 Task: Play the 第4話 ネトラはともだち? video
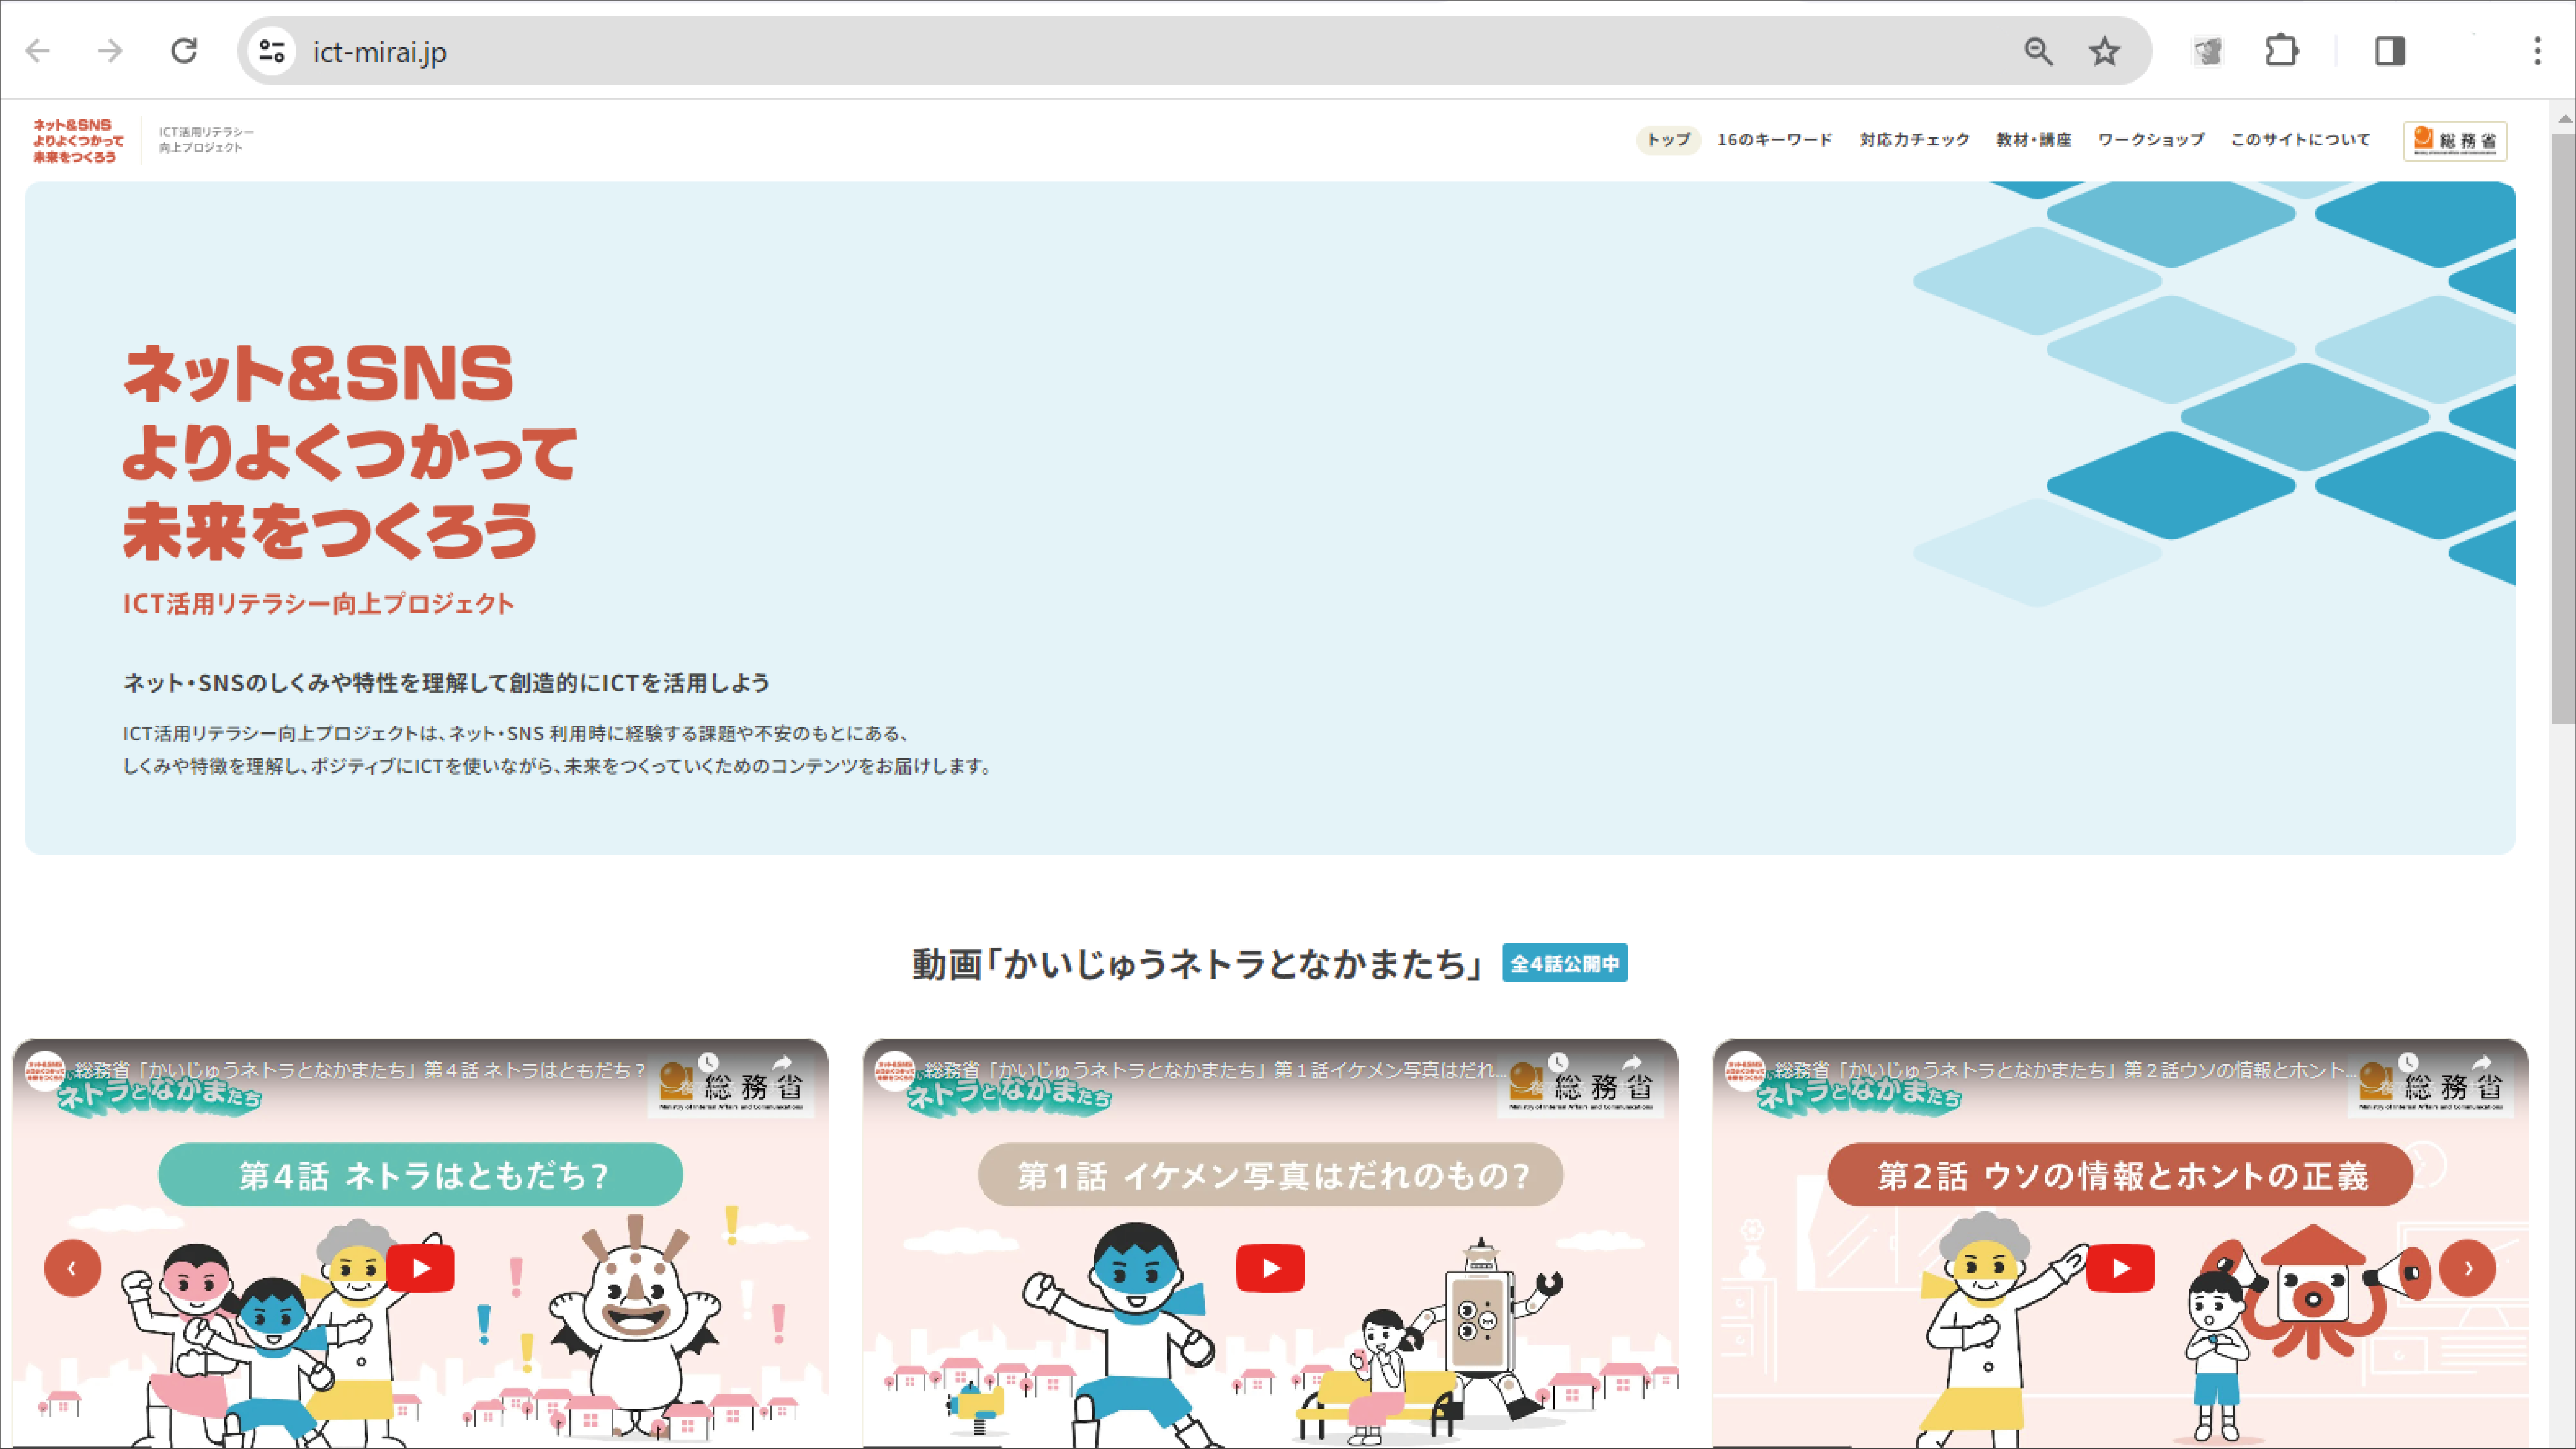[420, 1268]
